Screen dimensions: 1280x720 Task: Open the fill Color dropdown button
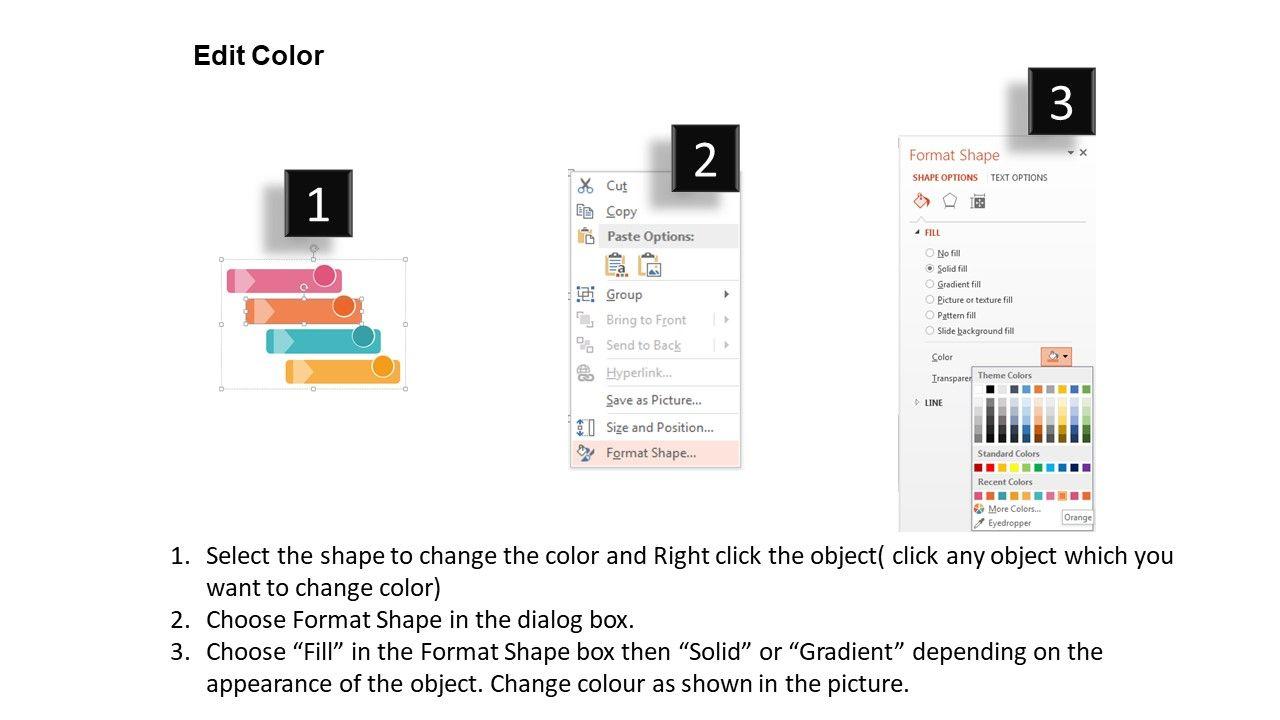click(1056, 357)
